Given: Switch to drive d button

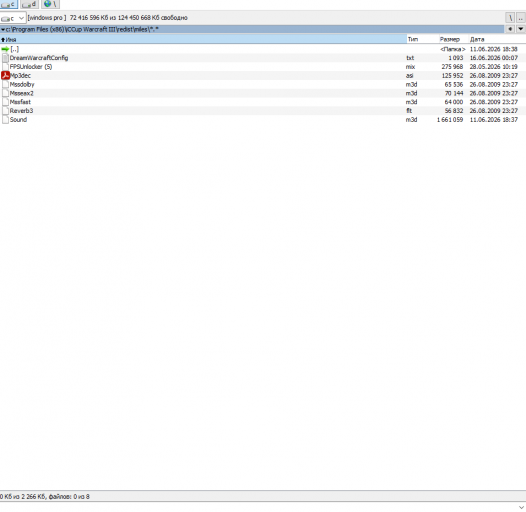Looking at the screenshot, I should [30, 4].
